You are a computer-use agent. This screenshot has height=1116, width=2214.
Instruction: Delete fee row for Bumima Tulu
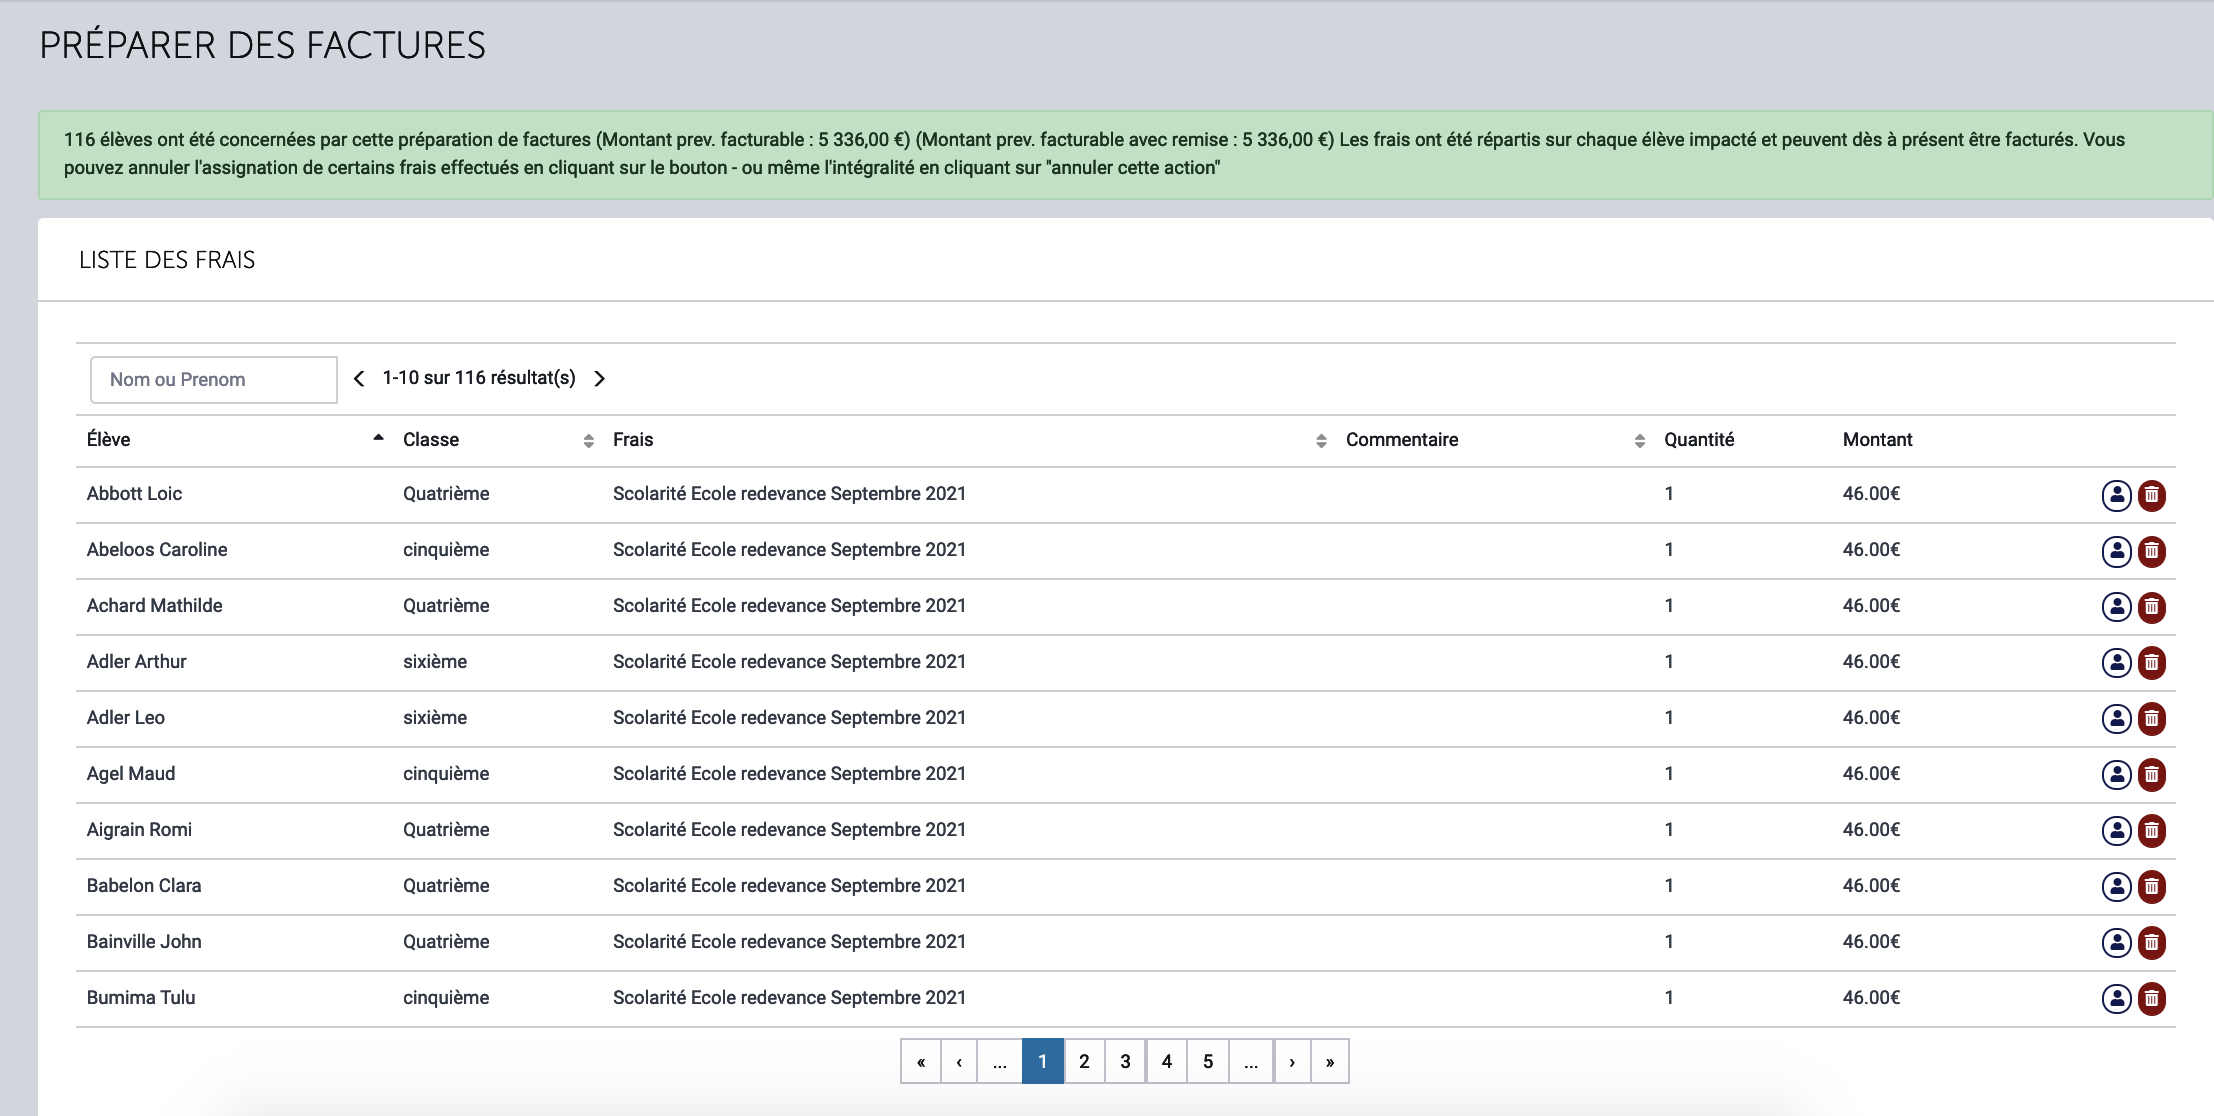tap(2152, 999)
